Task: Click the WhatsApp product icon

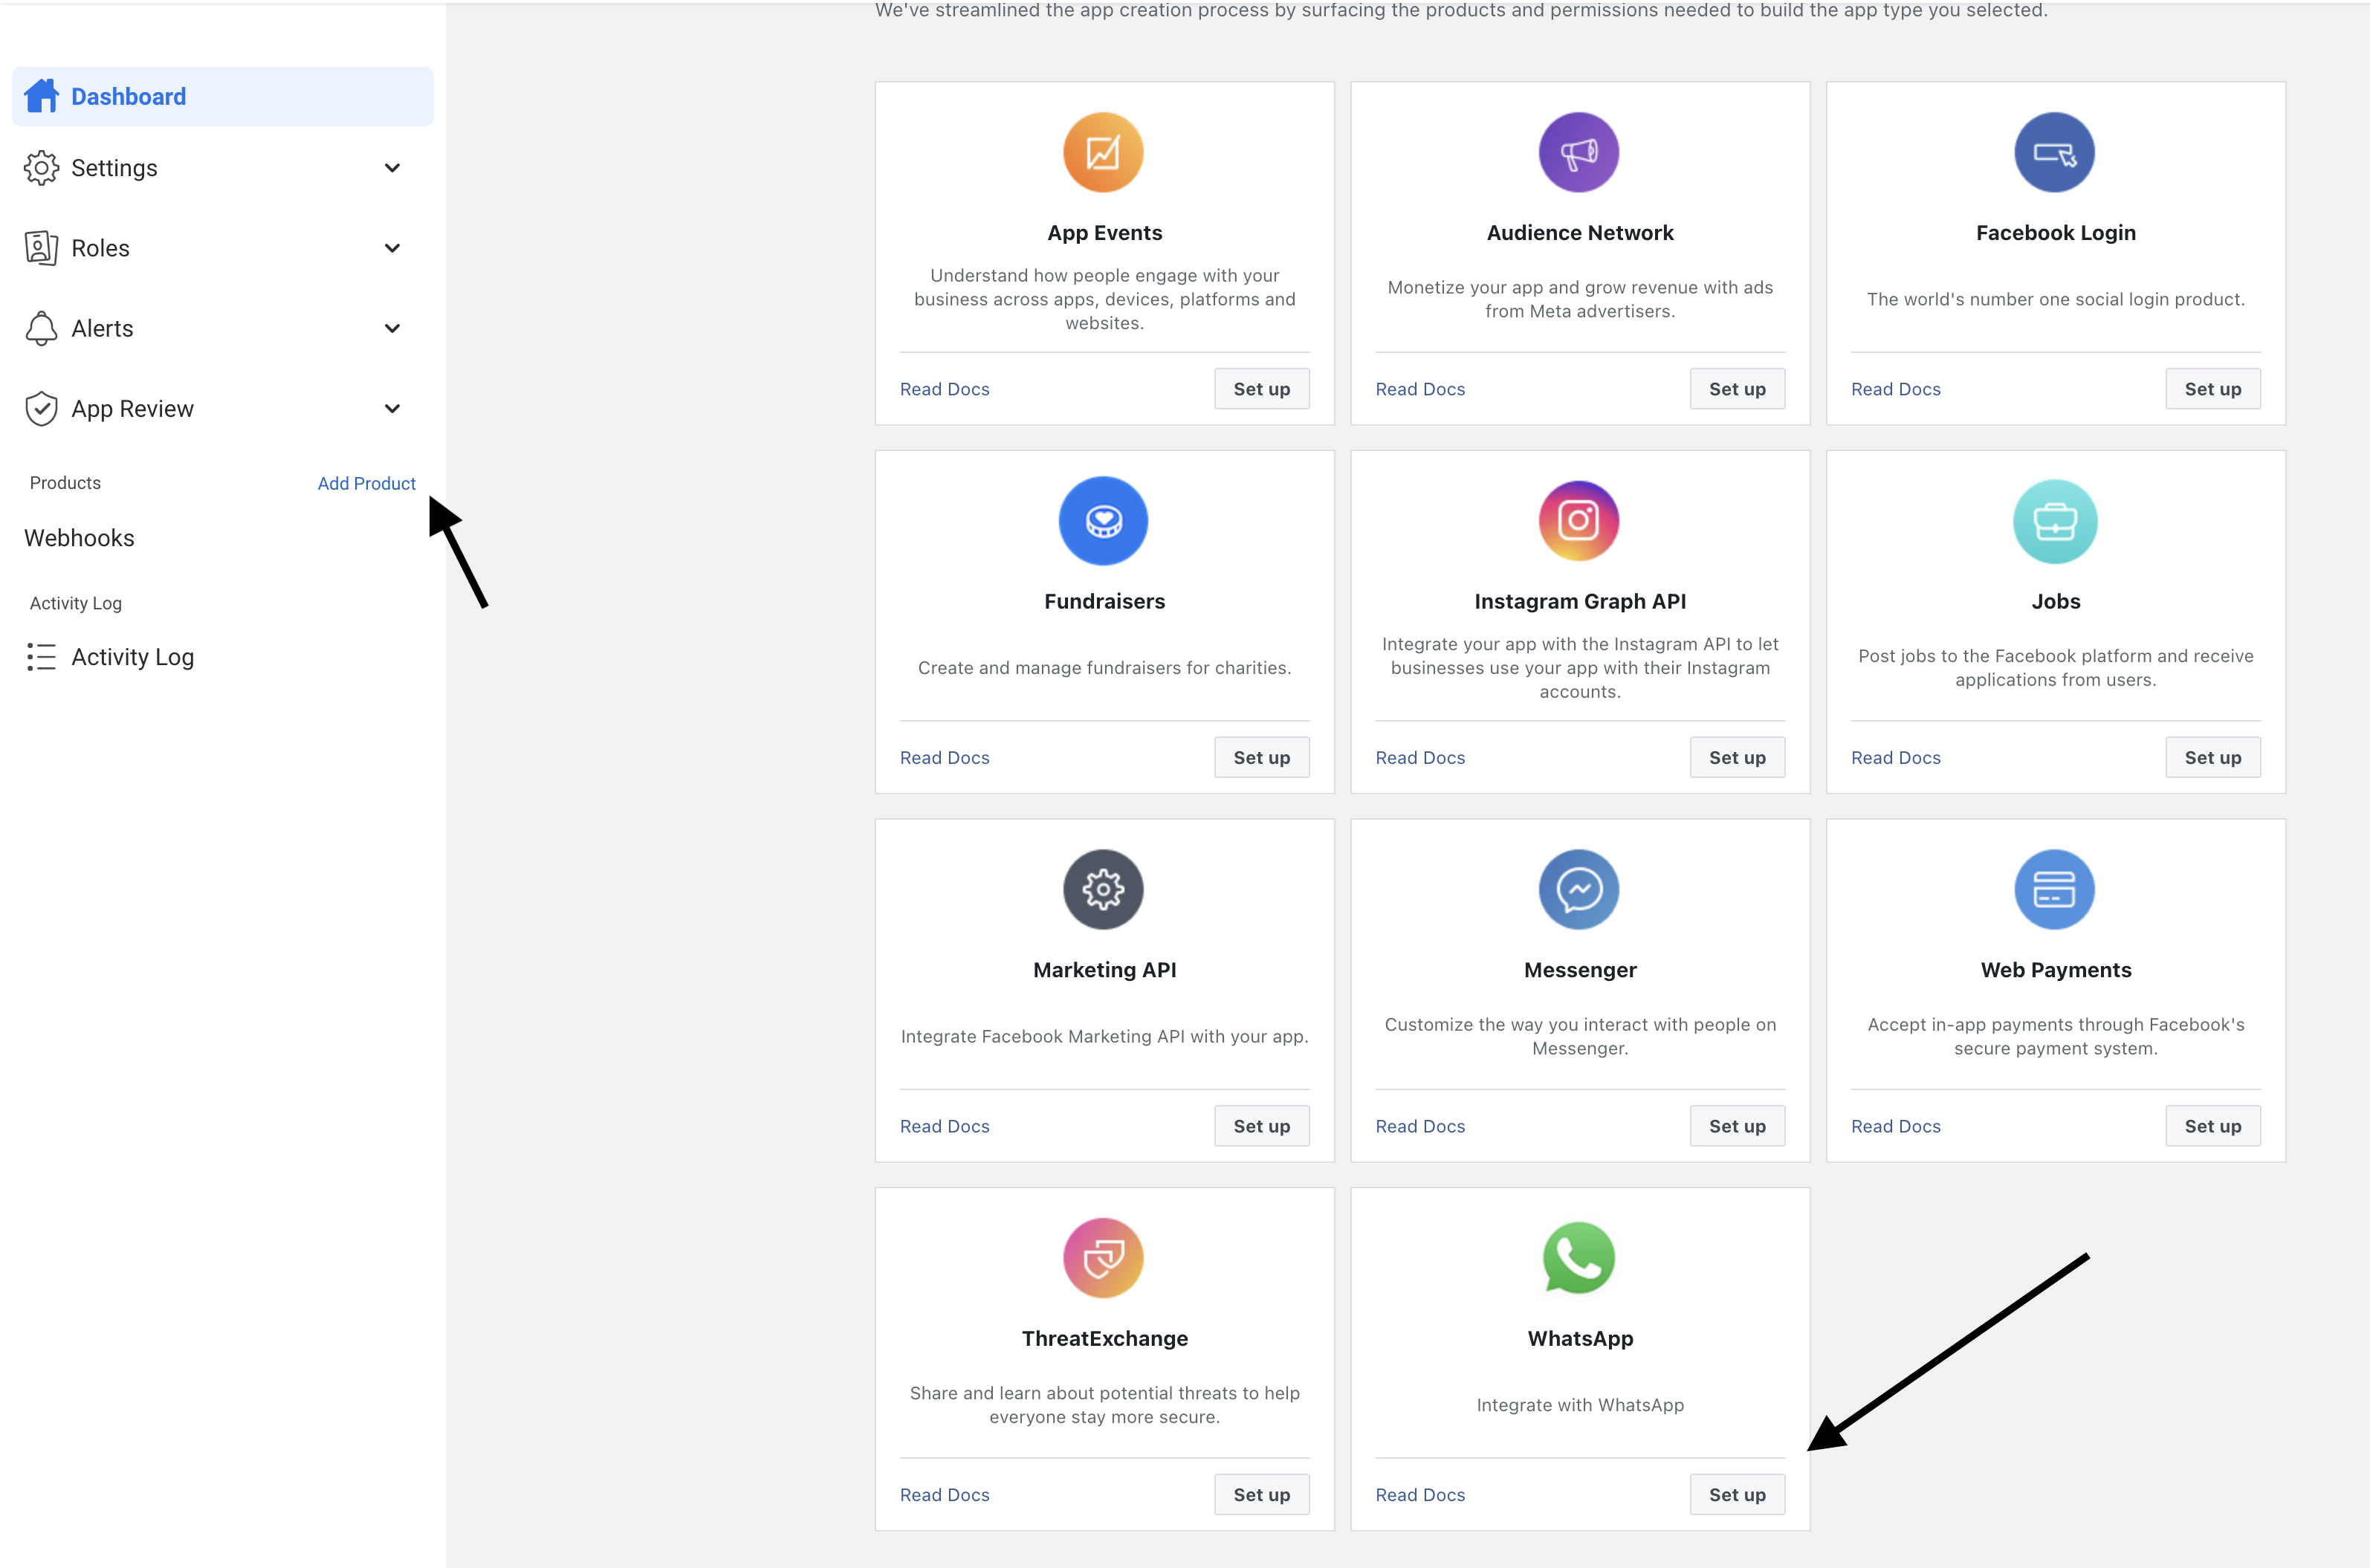Action: (x=1579, y=1258)
